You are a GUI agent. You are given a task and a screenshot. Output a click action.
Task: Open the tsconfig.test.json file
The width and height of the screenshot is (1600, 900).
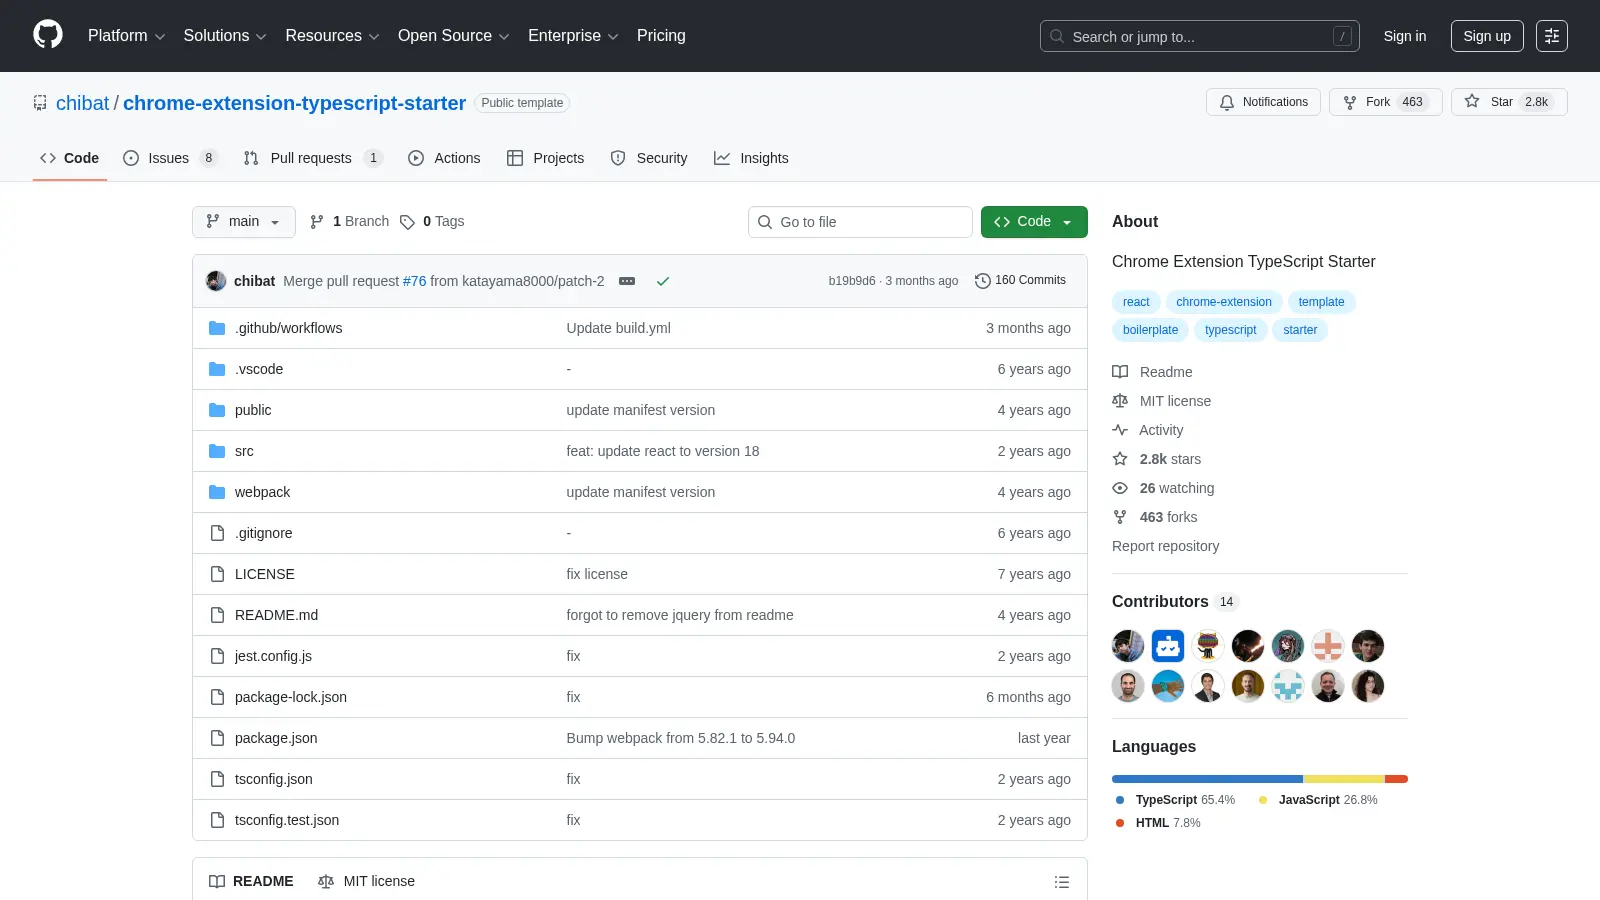tap(287, 820)
